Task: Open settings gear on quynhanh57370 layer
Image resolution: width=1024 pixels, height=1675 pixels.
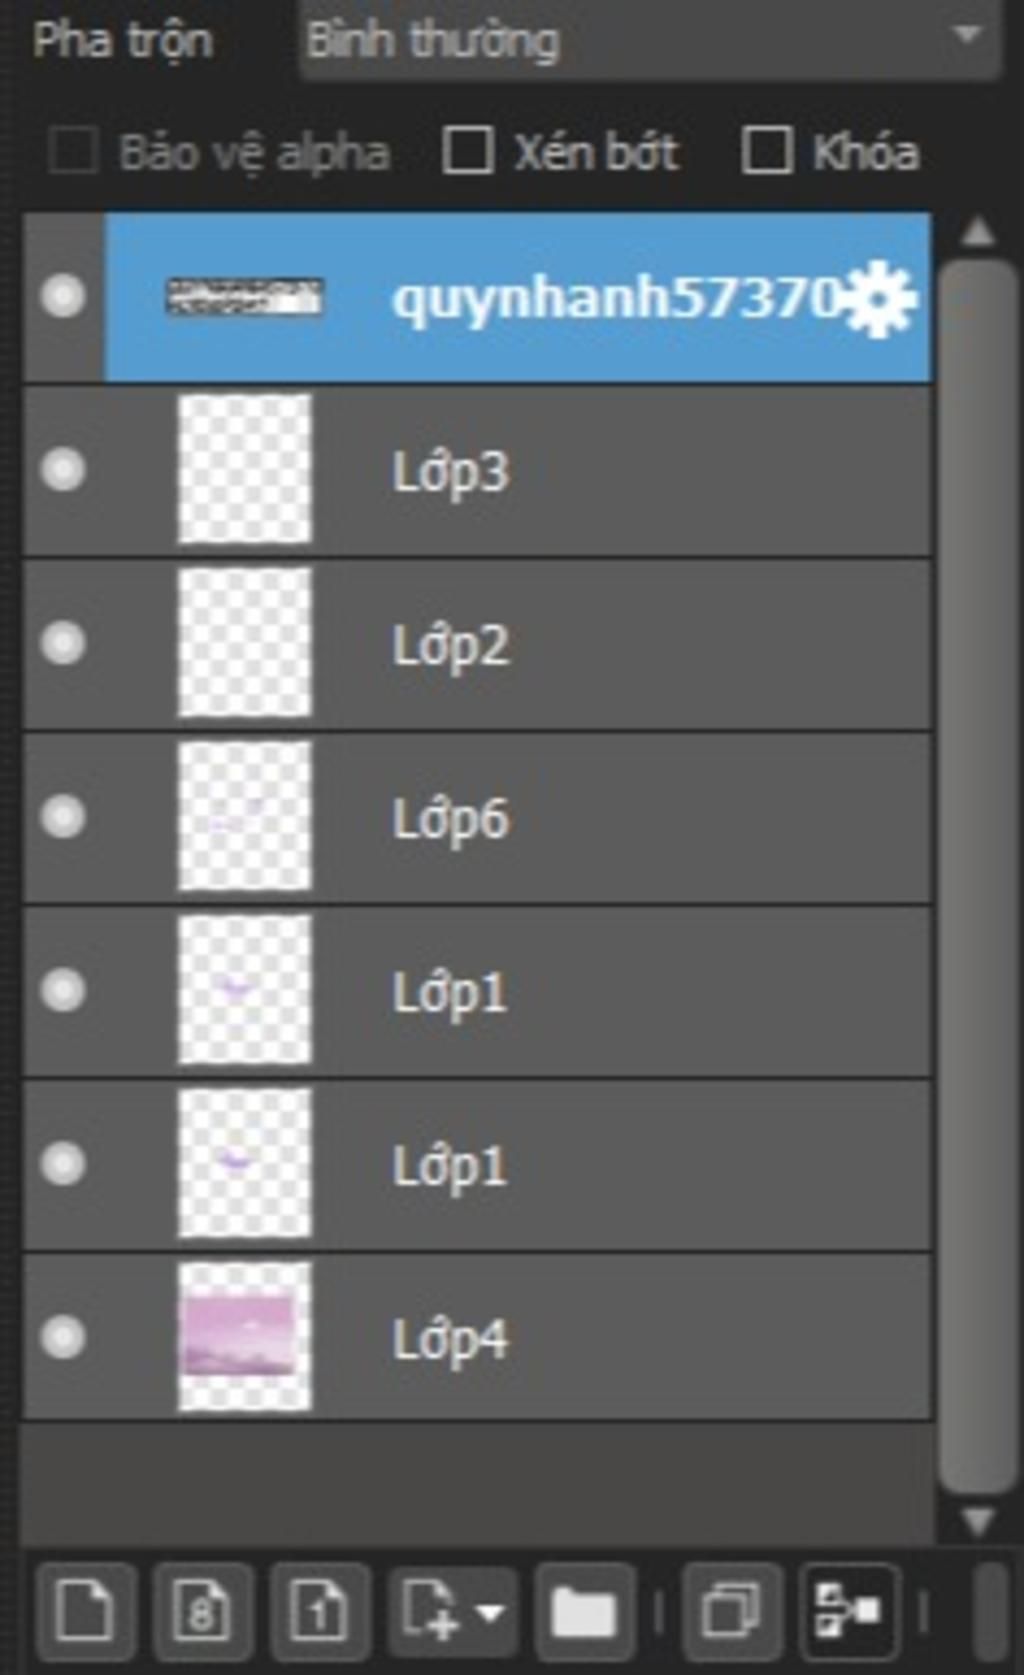Action: [x=880, y=298]
